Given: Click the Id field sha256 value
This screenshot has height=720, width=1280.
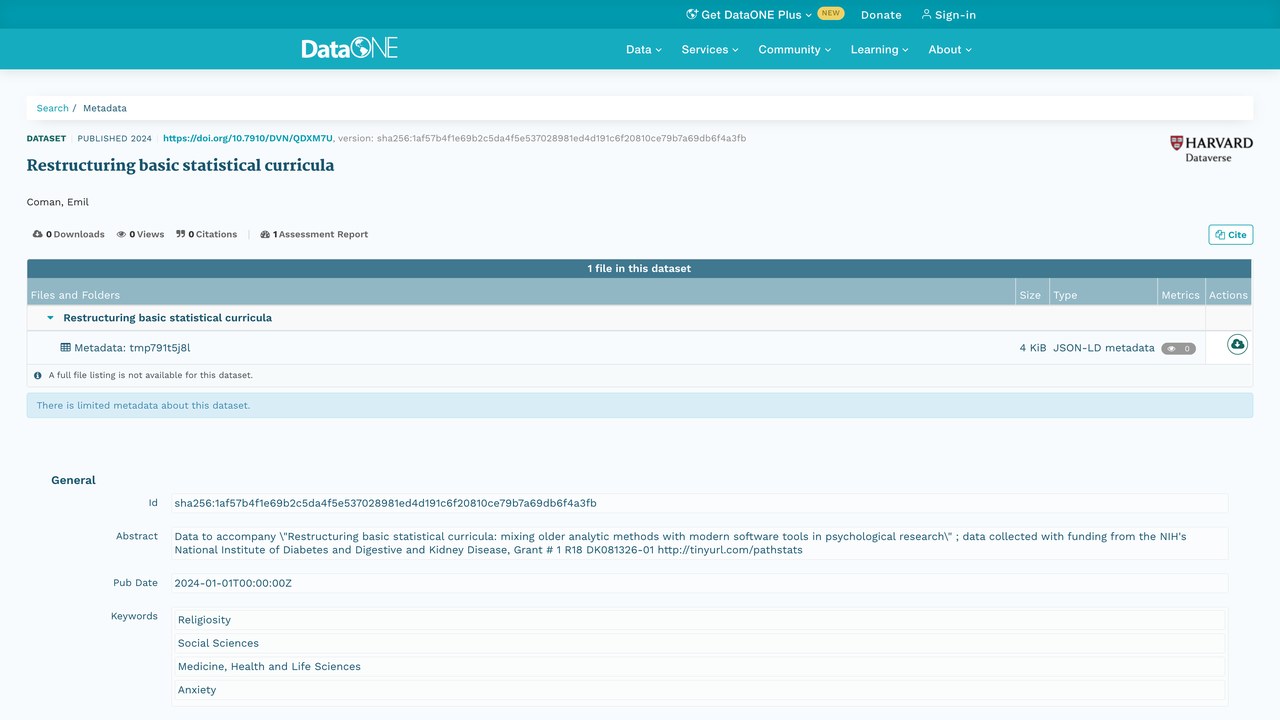Looking at the screenshot, I should click(x=385, y=503).
